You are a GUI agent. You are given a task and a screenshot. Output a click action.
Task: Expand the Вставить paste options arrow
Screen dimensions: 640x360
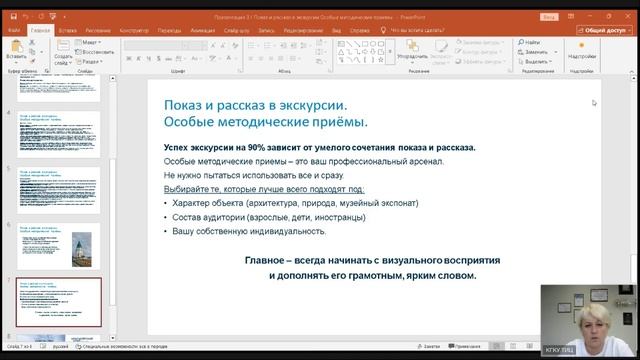pos(16,62)
